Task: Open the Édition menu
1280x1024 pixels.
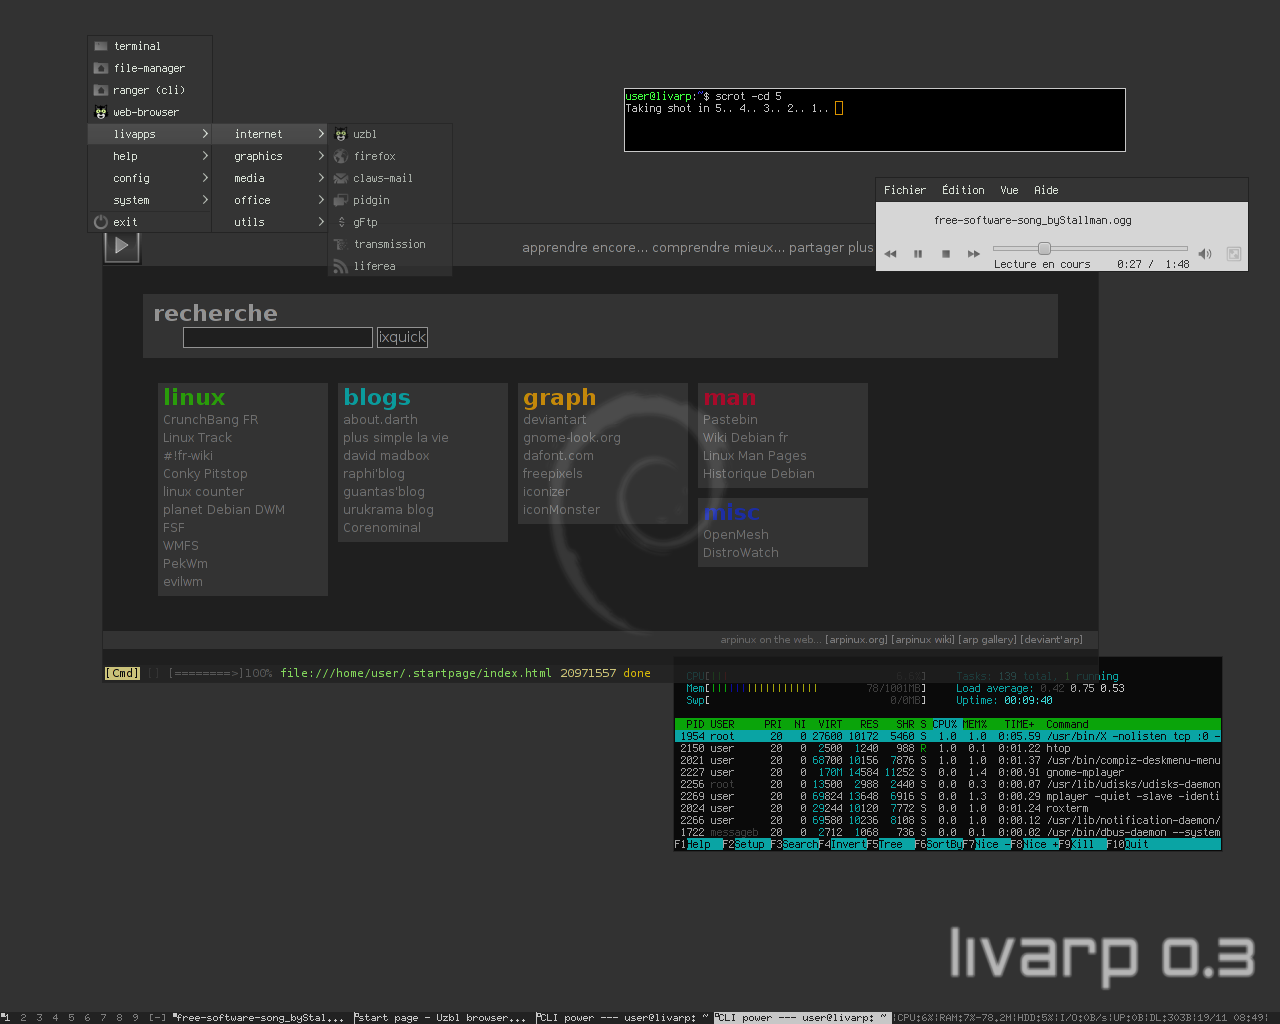Action: (963, 190)
